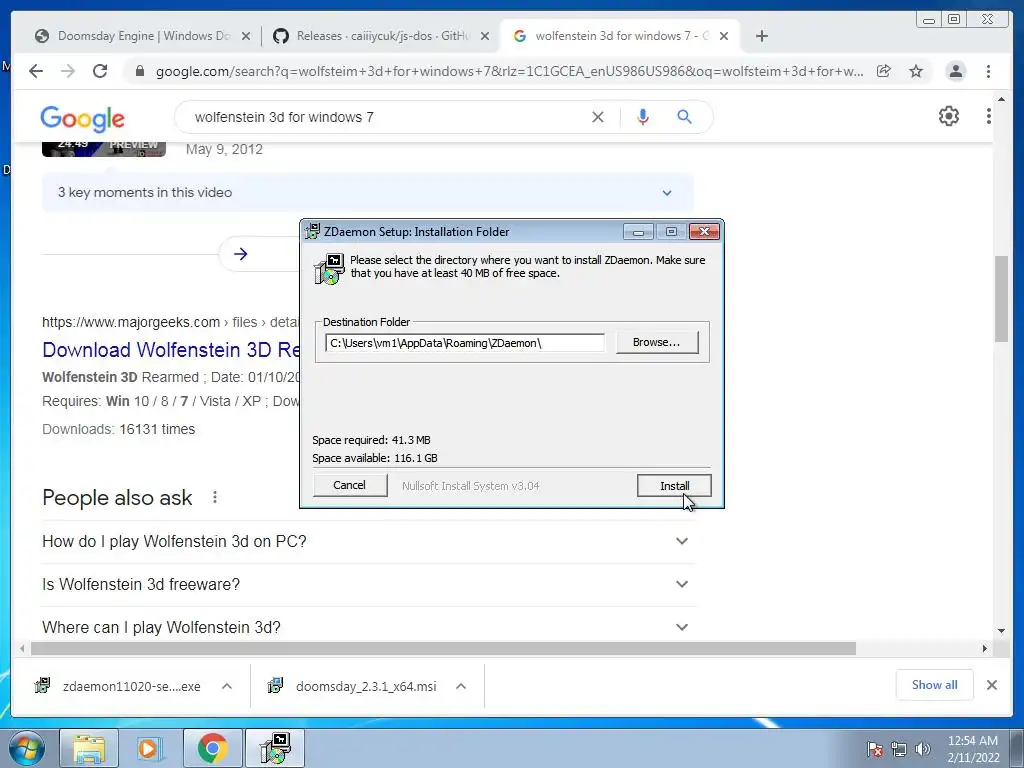Switch to the Releases js-dos GitHub tab

pos(382,36)
